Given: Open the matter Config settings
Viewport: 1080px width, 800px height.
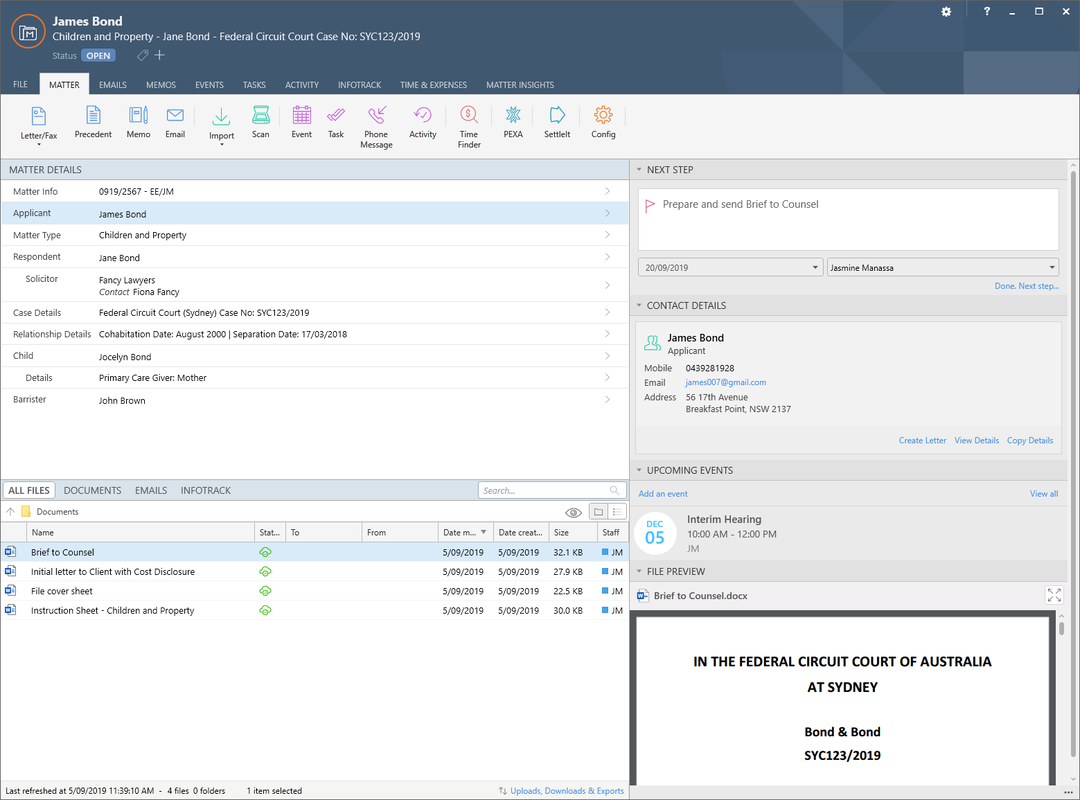Looking at the screenshot, I should [x=603, y=122].
